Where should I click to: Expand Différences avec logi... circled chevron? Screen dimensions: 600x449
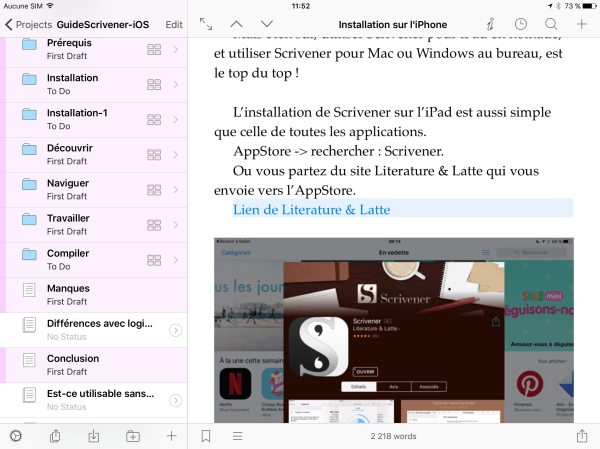click(176, 330)
